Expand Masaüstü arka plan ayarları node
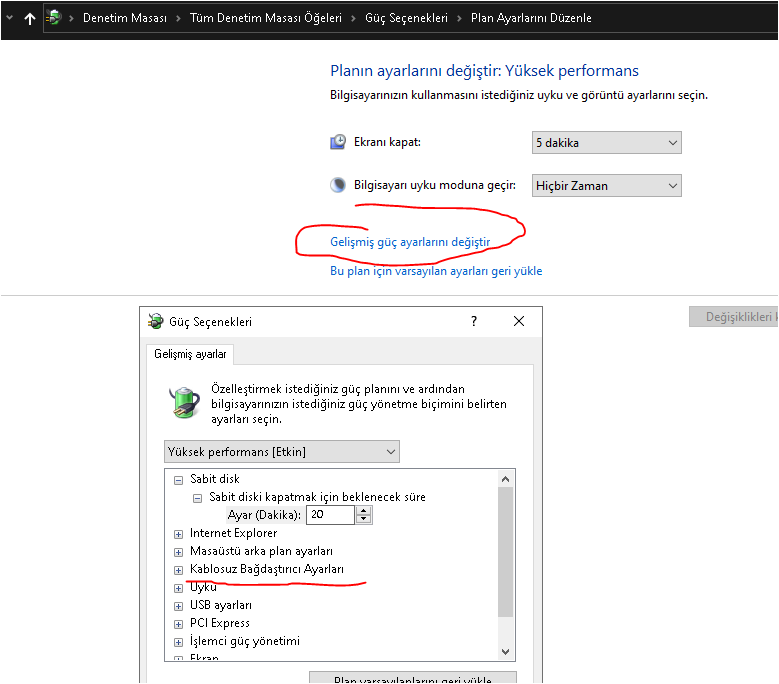Image resolution: width=779 pixels, height=684 pixels. click(x=178, y=552)
